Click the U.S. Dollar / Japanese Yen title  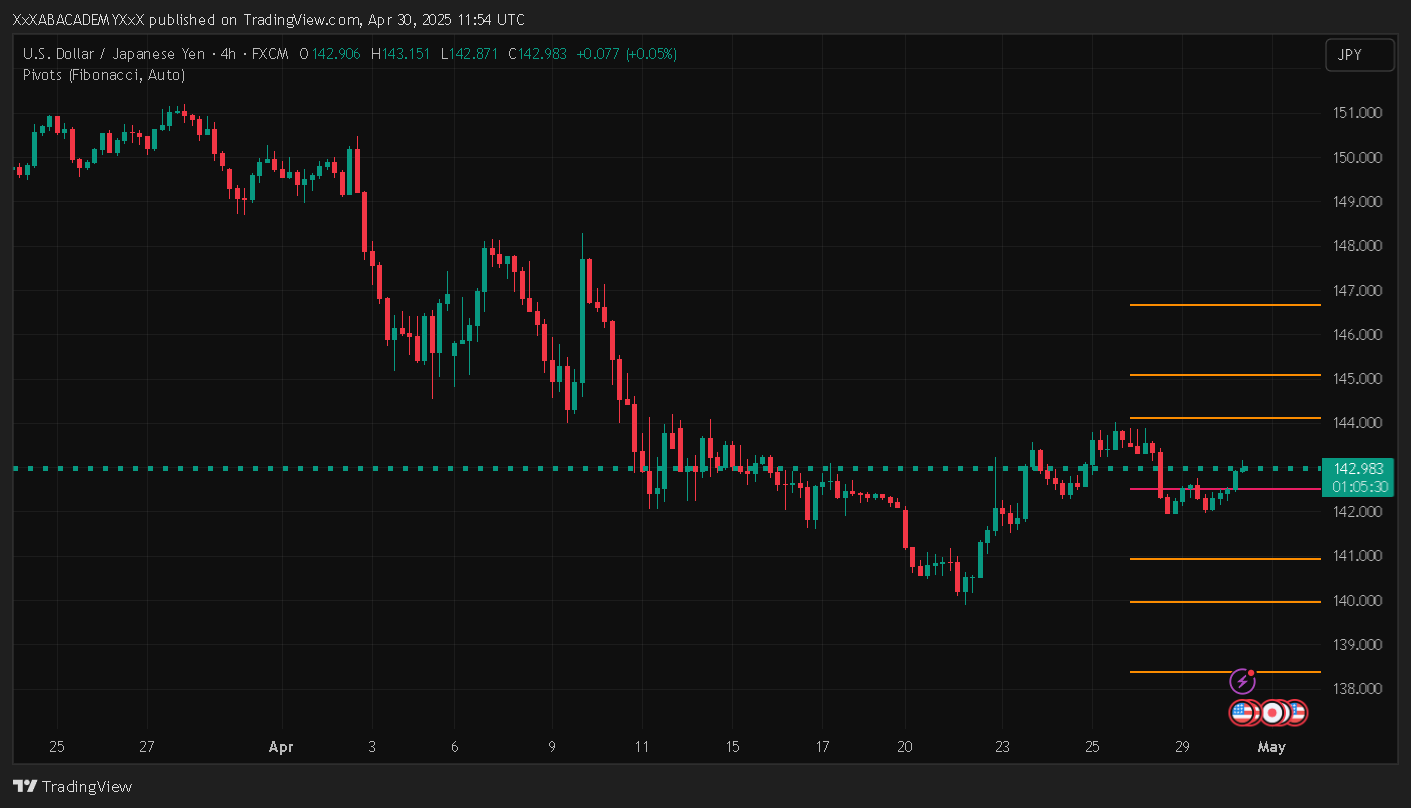point(111,54)
